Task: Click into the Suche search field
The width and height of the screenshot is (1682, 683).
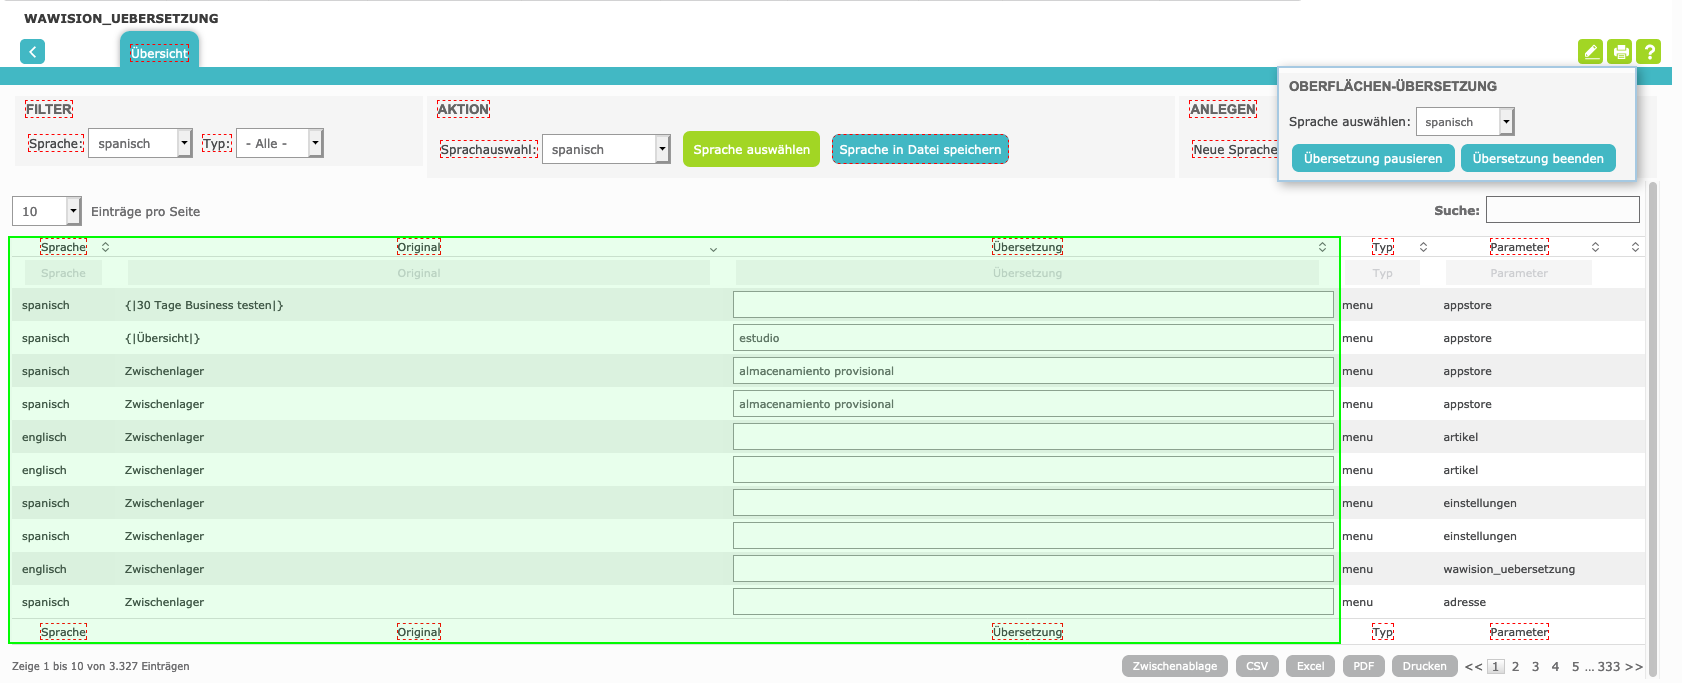Action: pos(1562,210)
